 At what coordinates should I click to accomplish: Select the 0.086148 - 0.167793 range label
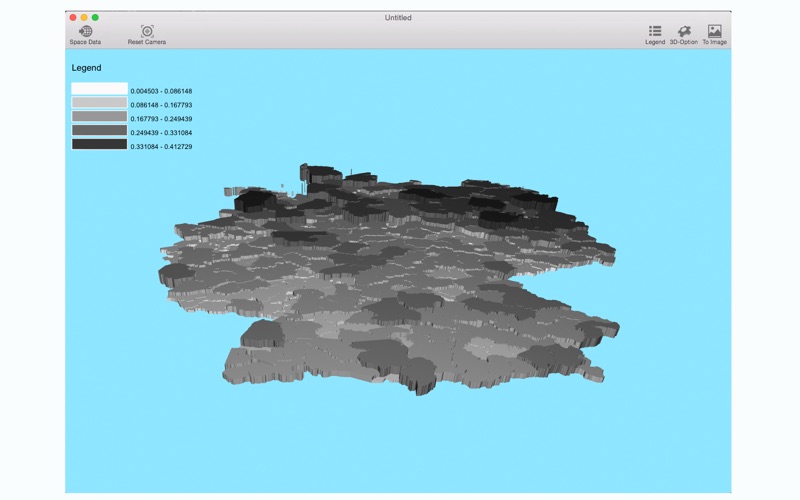[161, 105]
